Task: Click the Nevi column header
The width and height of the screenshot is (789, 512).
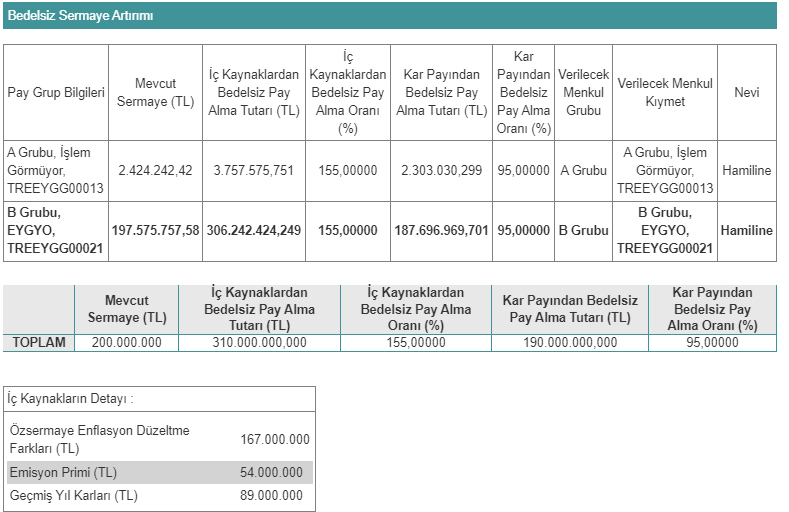Action: pyautogui.click(x=746, y=92)
